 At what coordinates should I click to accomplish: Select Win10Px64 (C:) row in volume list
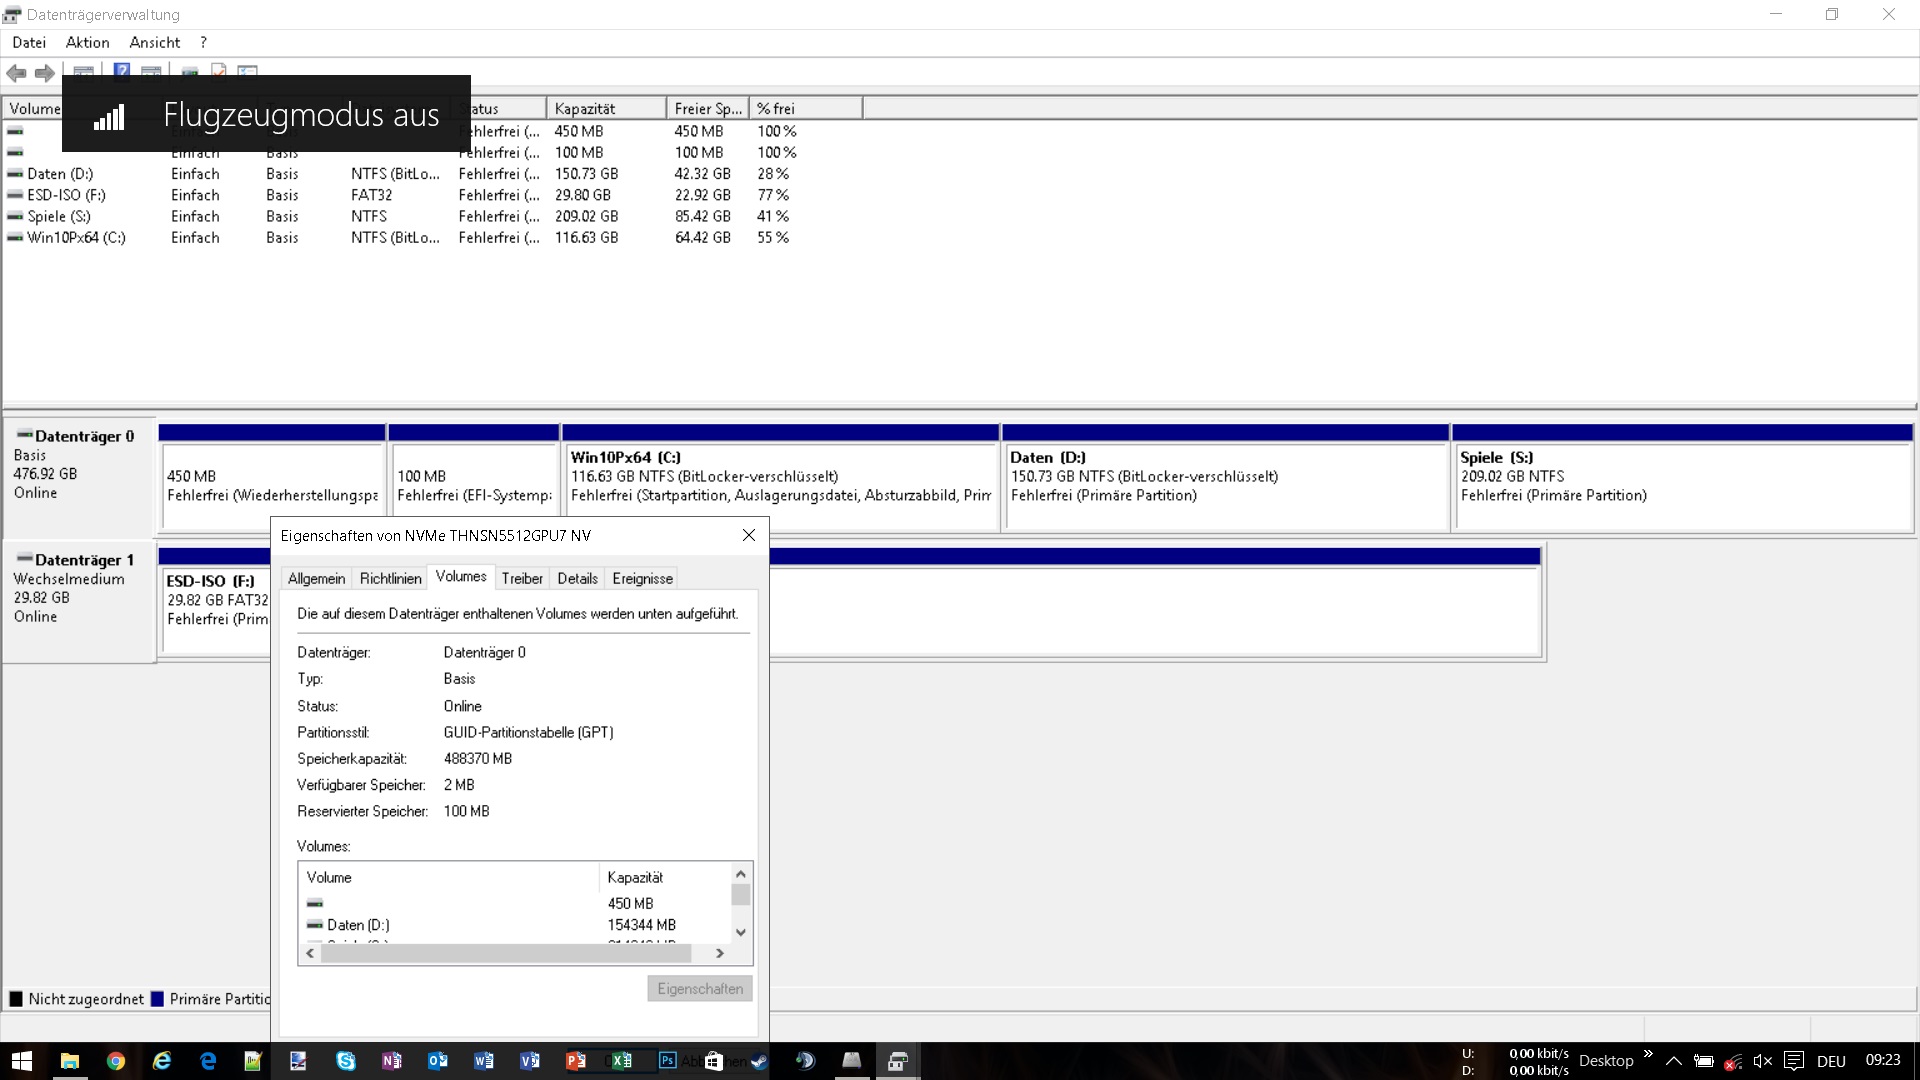tap(400, 237)
